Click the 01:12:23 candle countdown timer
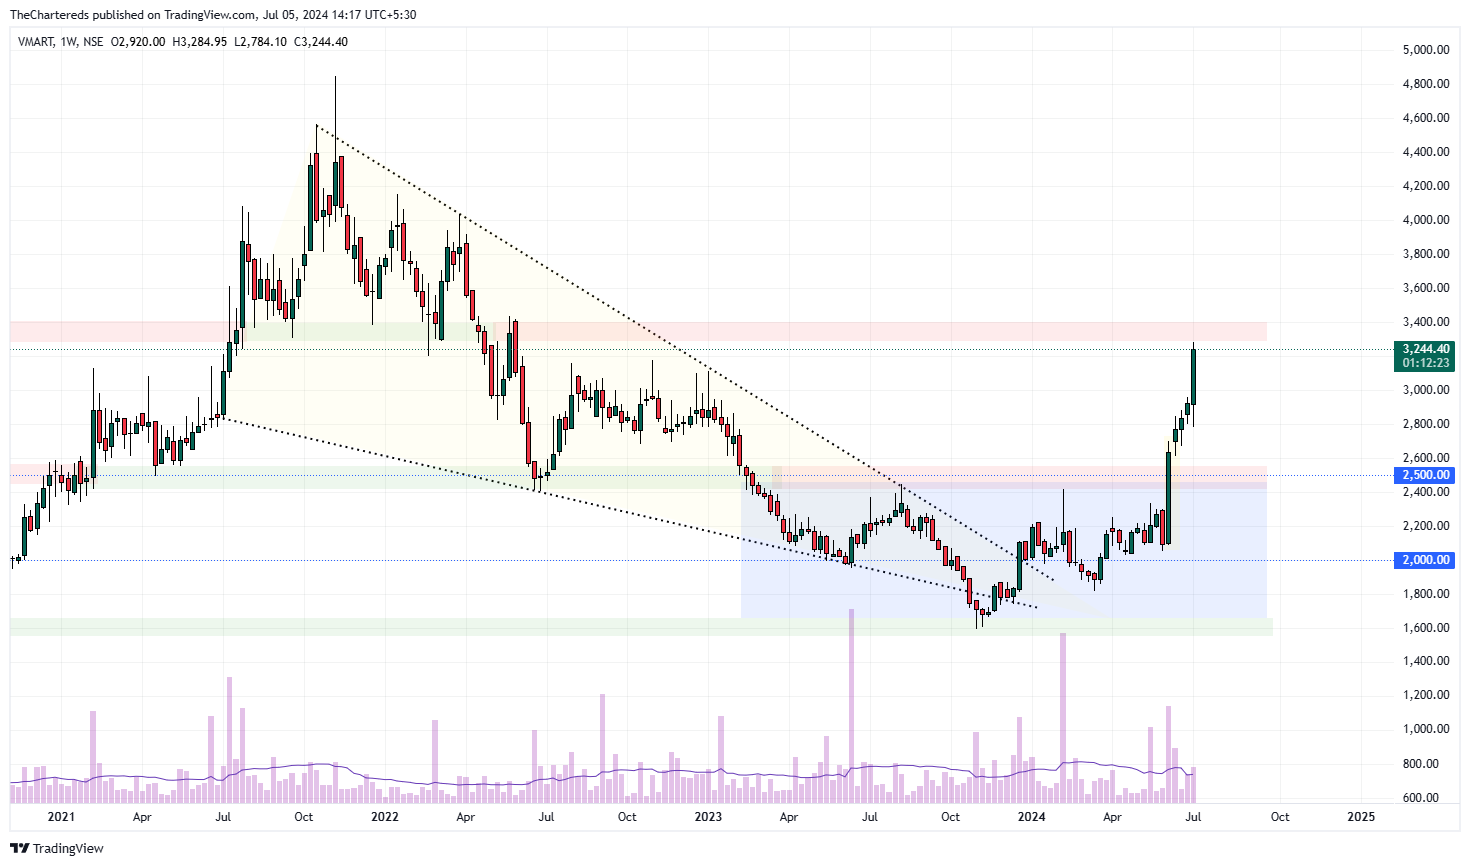 1425,363
